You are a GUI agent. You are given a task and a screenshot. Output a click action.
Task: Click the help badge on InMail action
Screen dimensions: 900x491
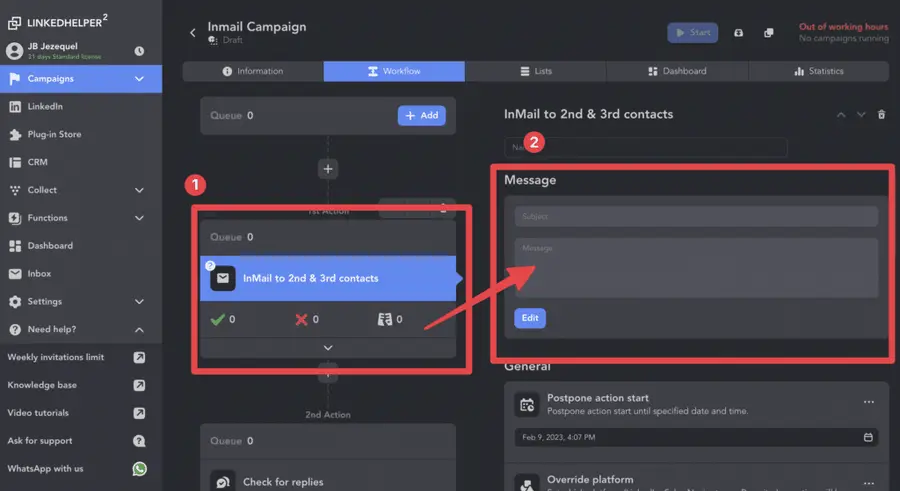pos(210,265)
